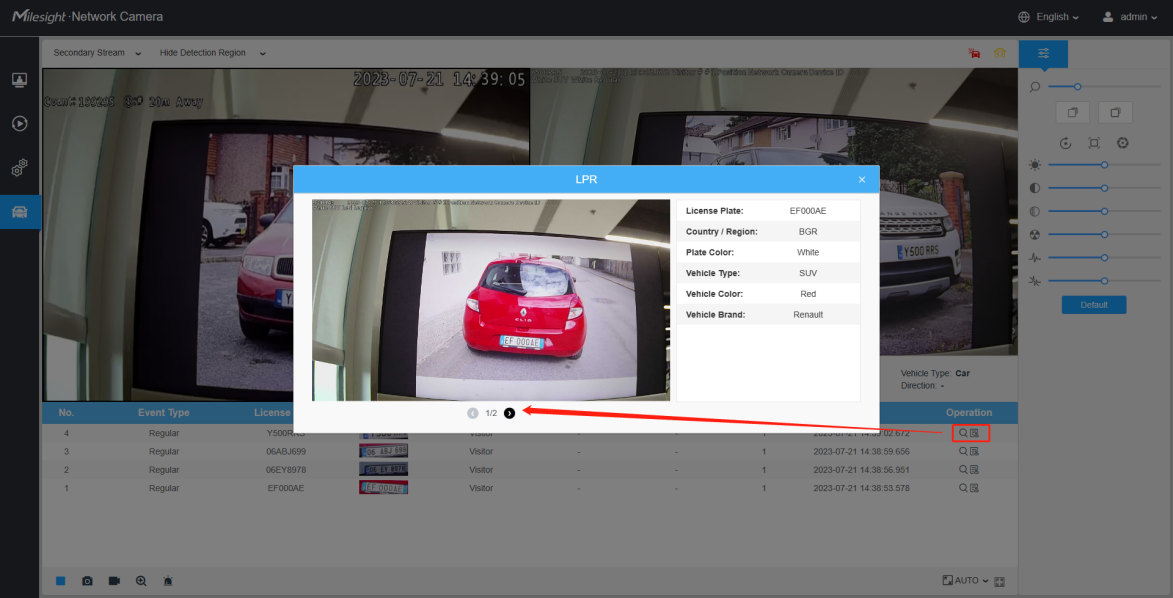Click right copy-square button in side panel
The image size is (1173, 598).
[x=1115, y=112]
